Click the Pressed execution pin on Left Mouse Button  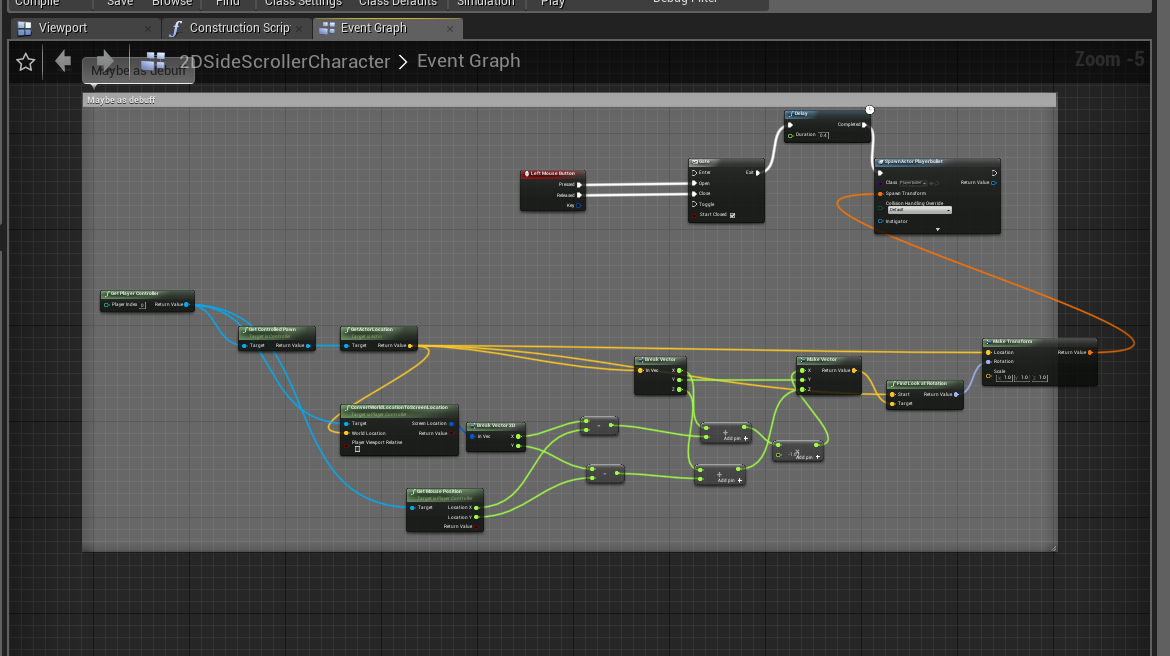tap(579, 184)
